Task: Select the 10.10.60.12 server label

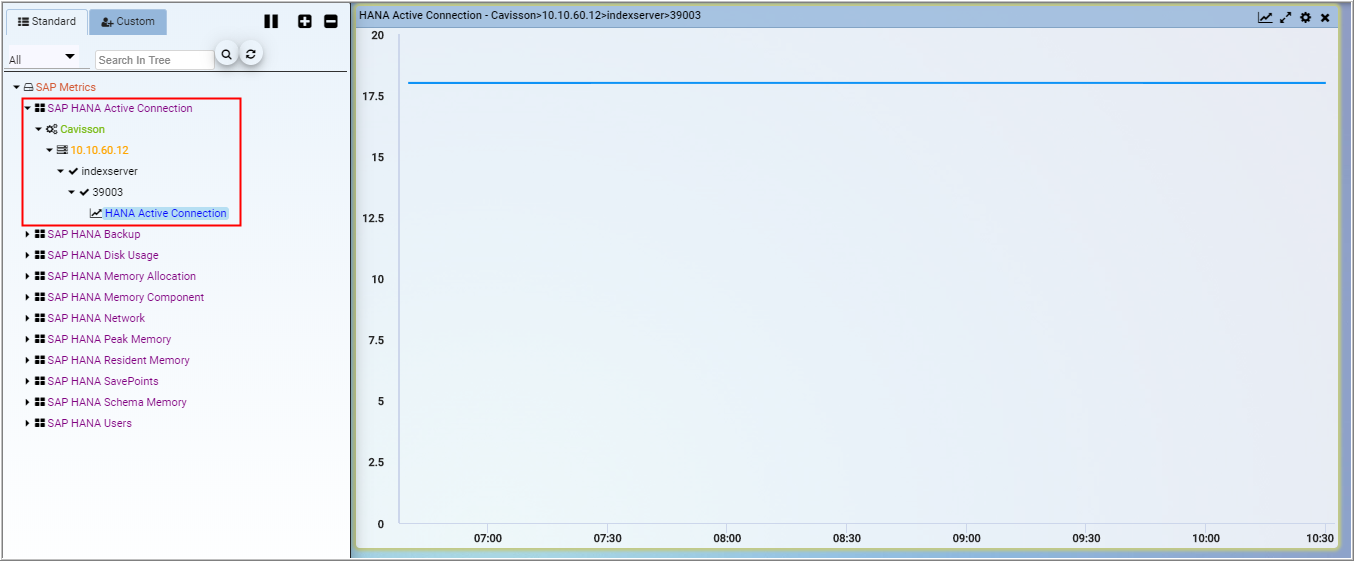Action: (x=99, y=150)
